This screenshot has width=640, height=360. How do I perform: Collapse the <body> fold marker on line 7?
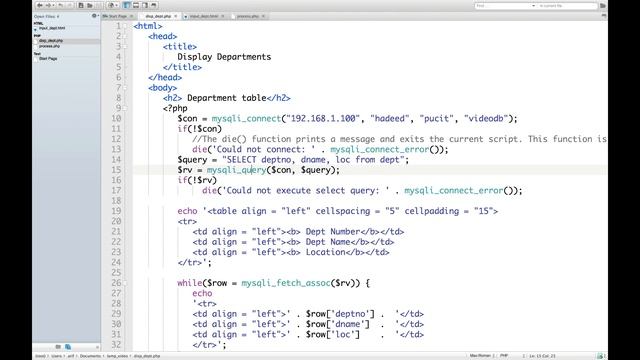point(125,88)
